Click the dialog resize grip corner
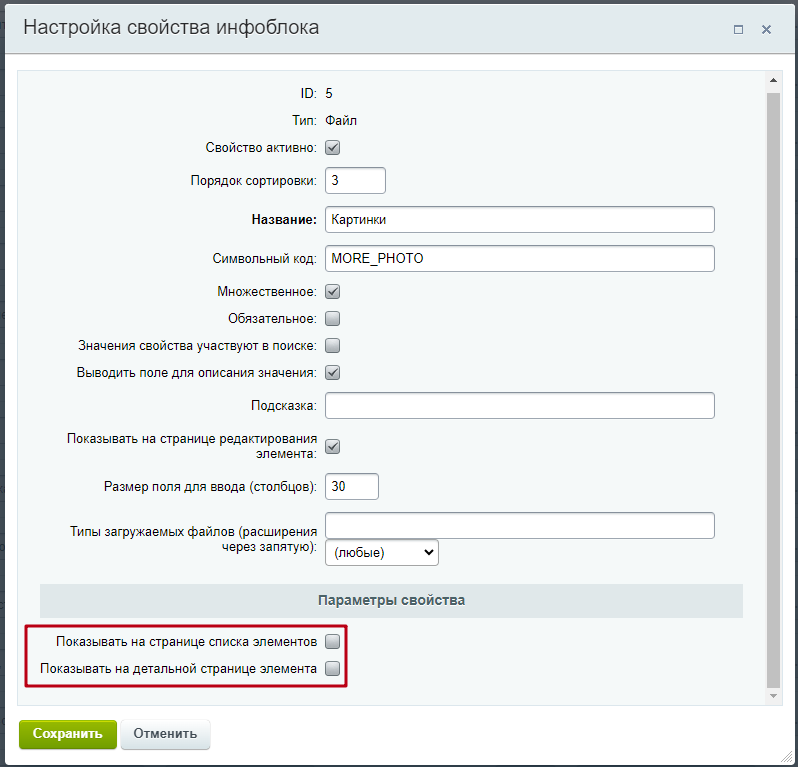The height and width of the screenshot is (767, 798). [786, 756]
